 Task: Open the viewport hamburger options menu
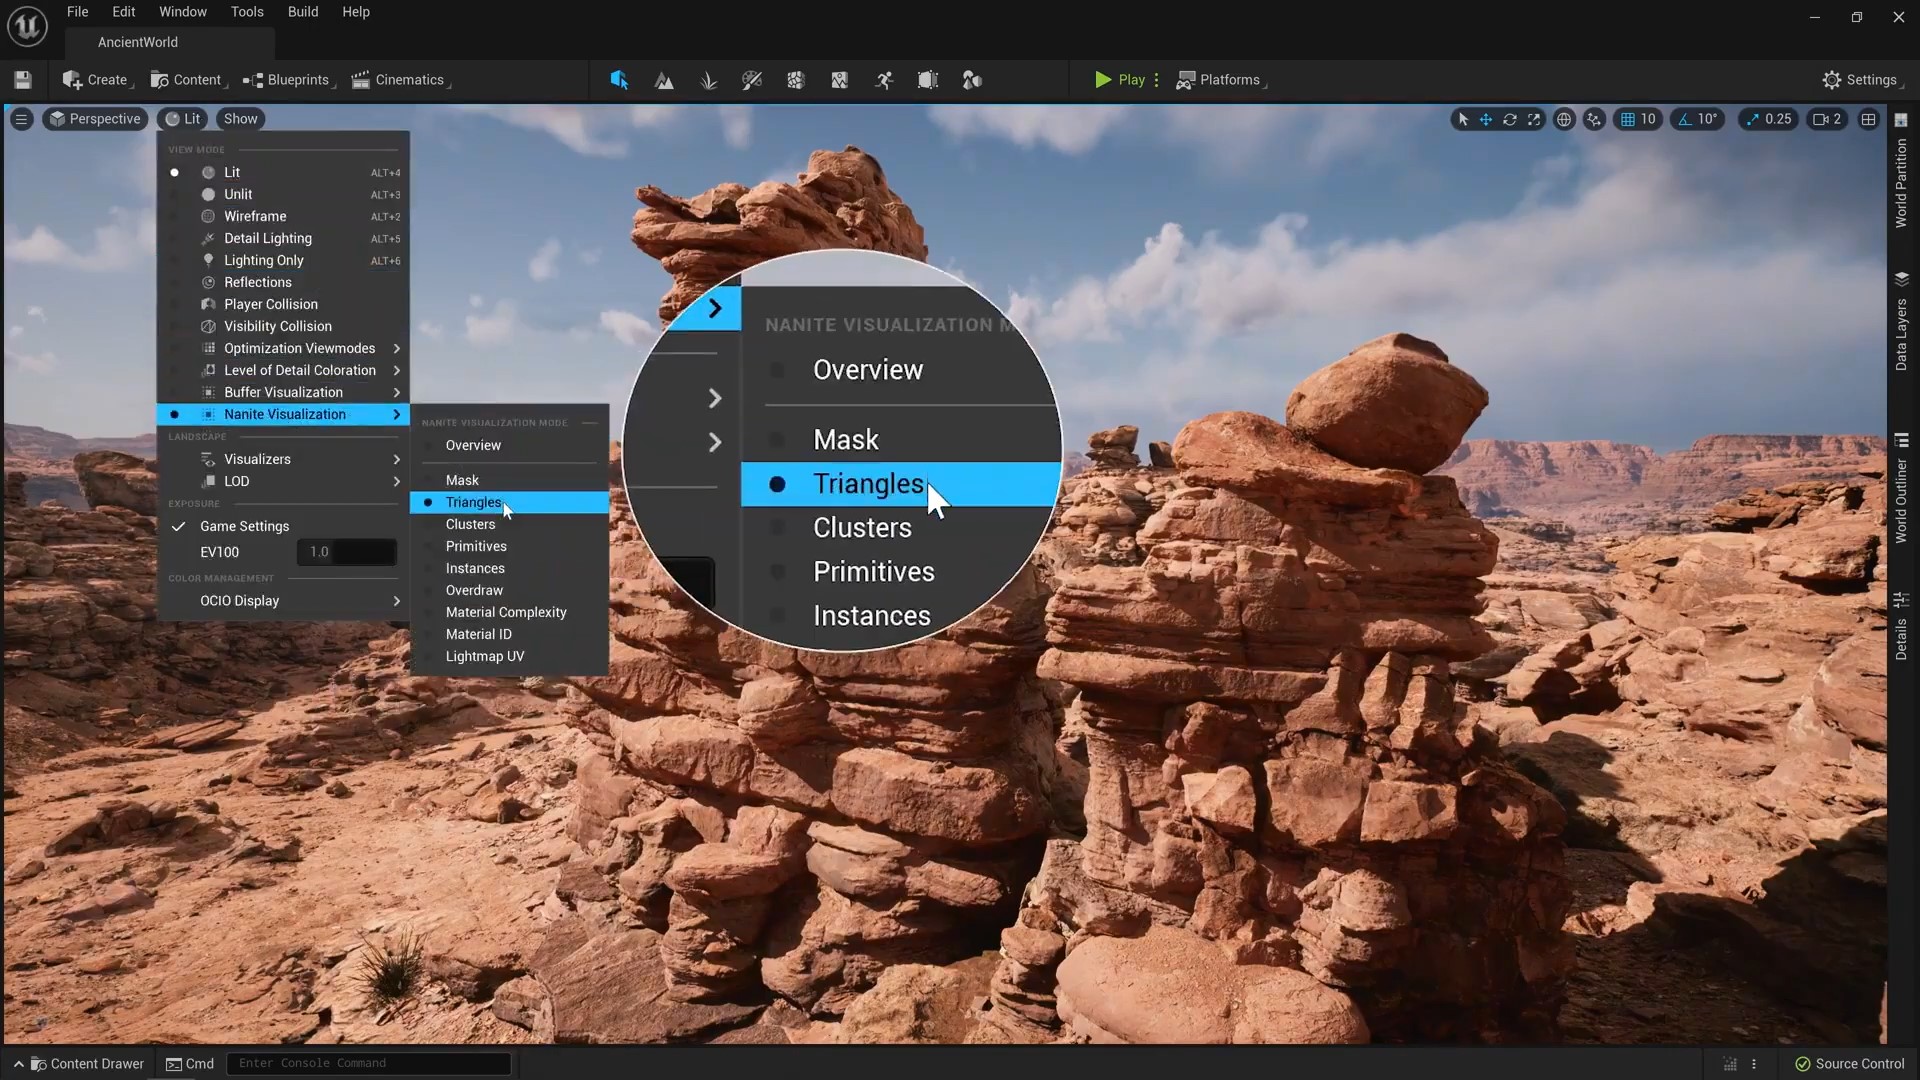21,119
